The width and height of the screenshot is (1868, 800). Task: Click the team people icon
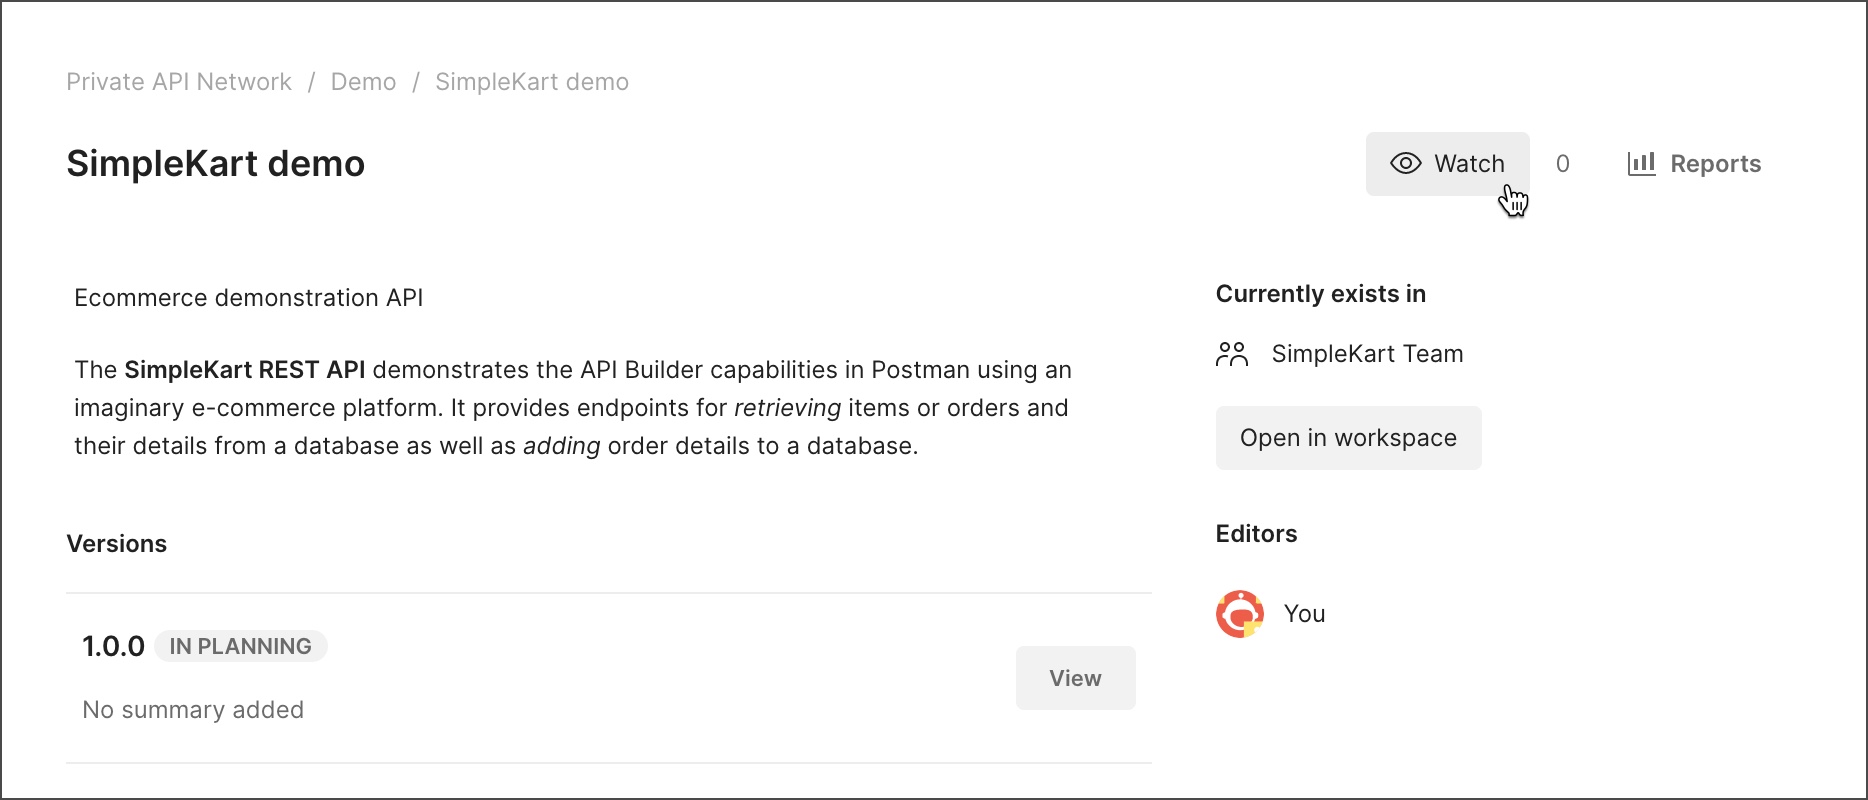pyautogui.click(x=1232, y=354)
